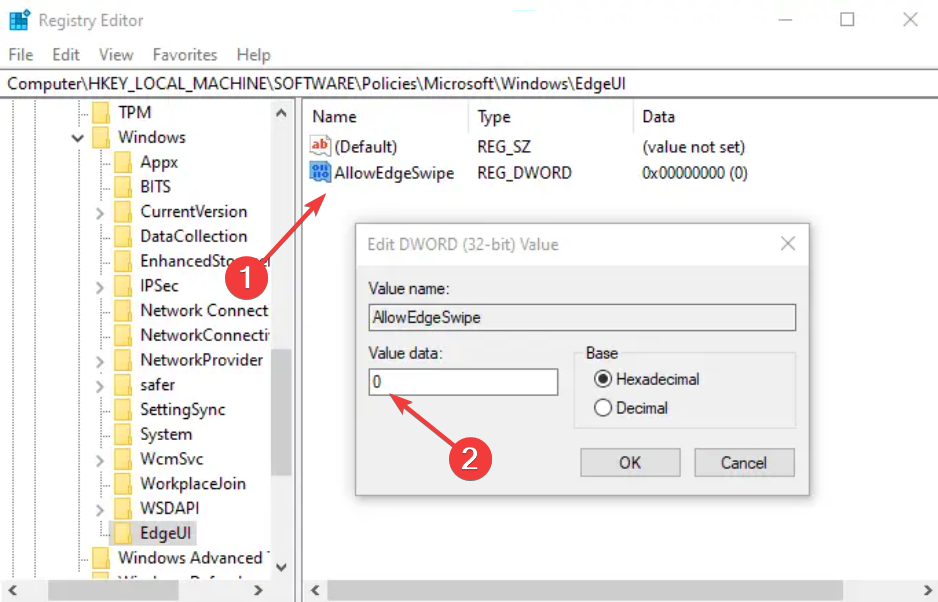Click the CurrentVersion folder icon

123,211
